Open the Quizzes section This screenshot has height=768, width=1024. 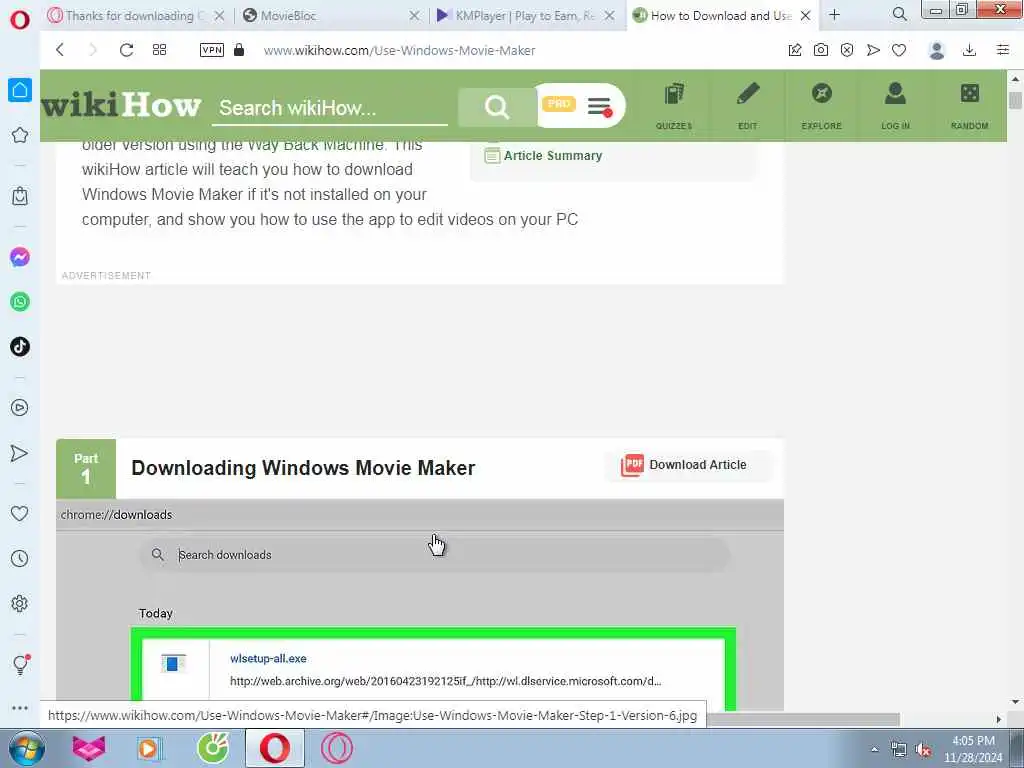pos(674,106)
